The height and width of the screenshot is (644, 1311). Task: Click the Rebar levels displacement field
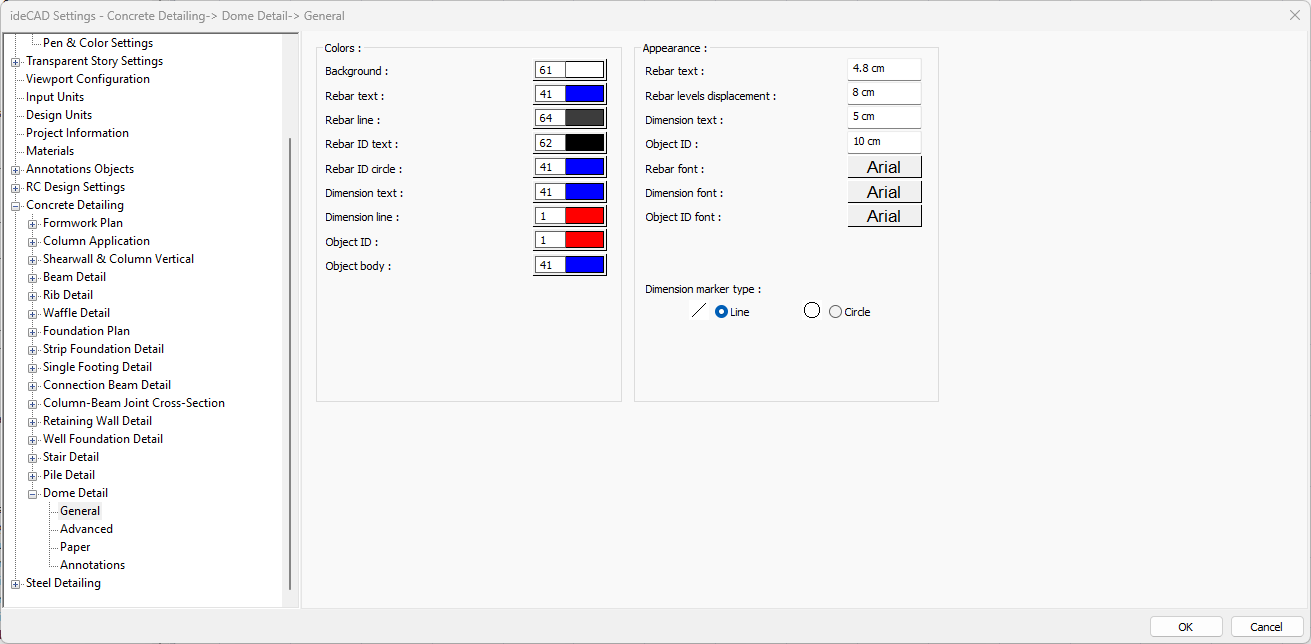(884, 93)
